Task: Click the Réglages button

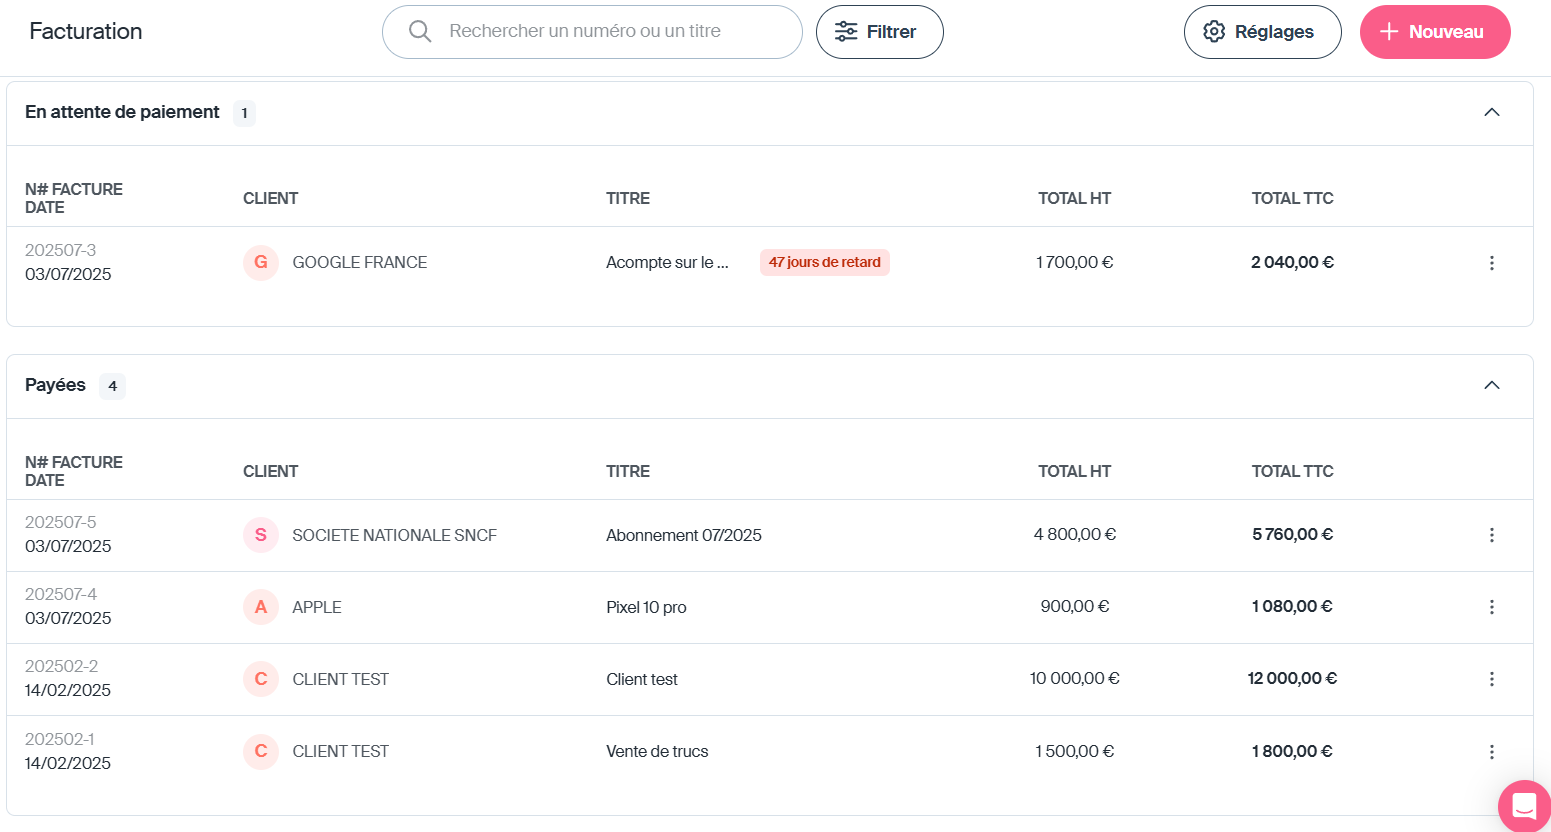Action: (1262, 32)
